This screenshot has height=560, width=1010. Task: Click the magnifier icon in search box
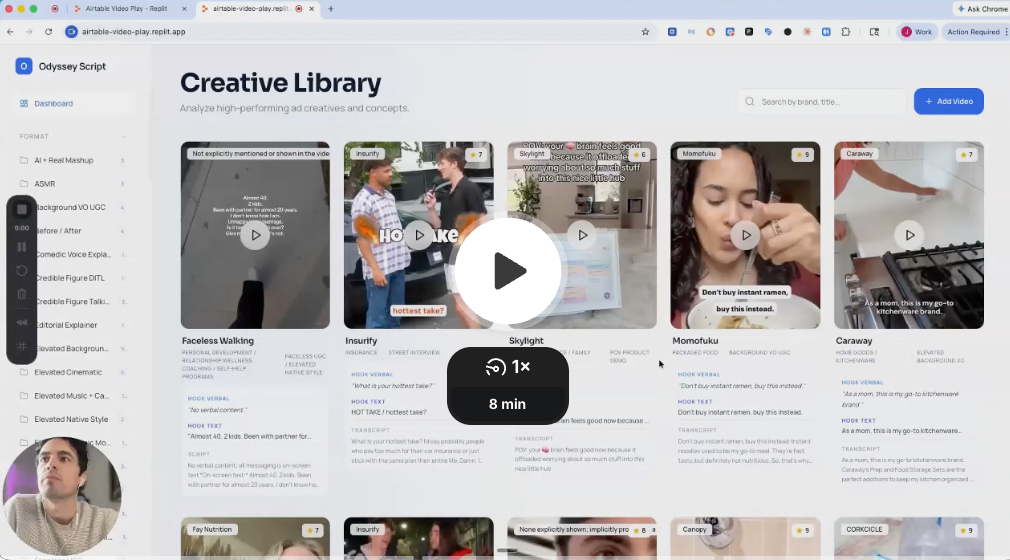click(x=750, y=102)
